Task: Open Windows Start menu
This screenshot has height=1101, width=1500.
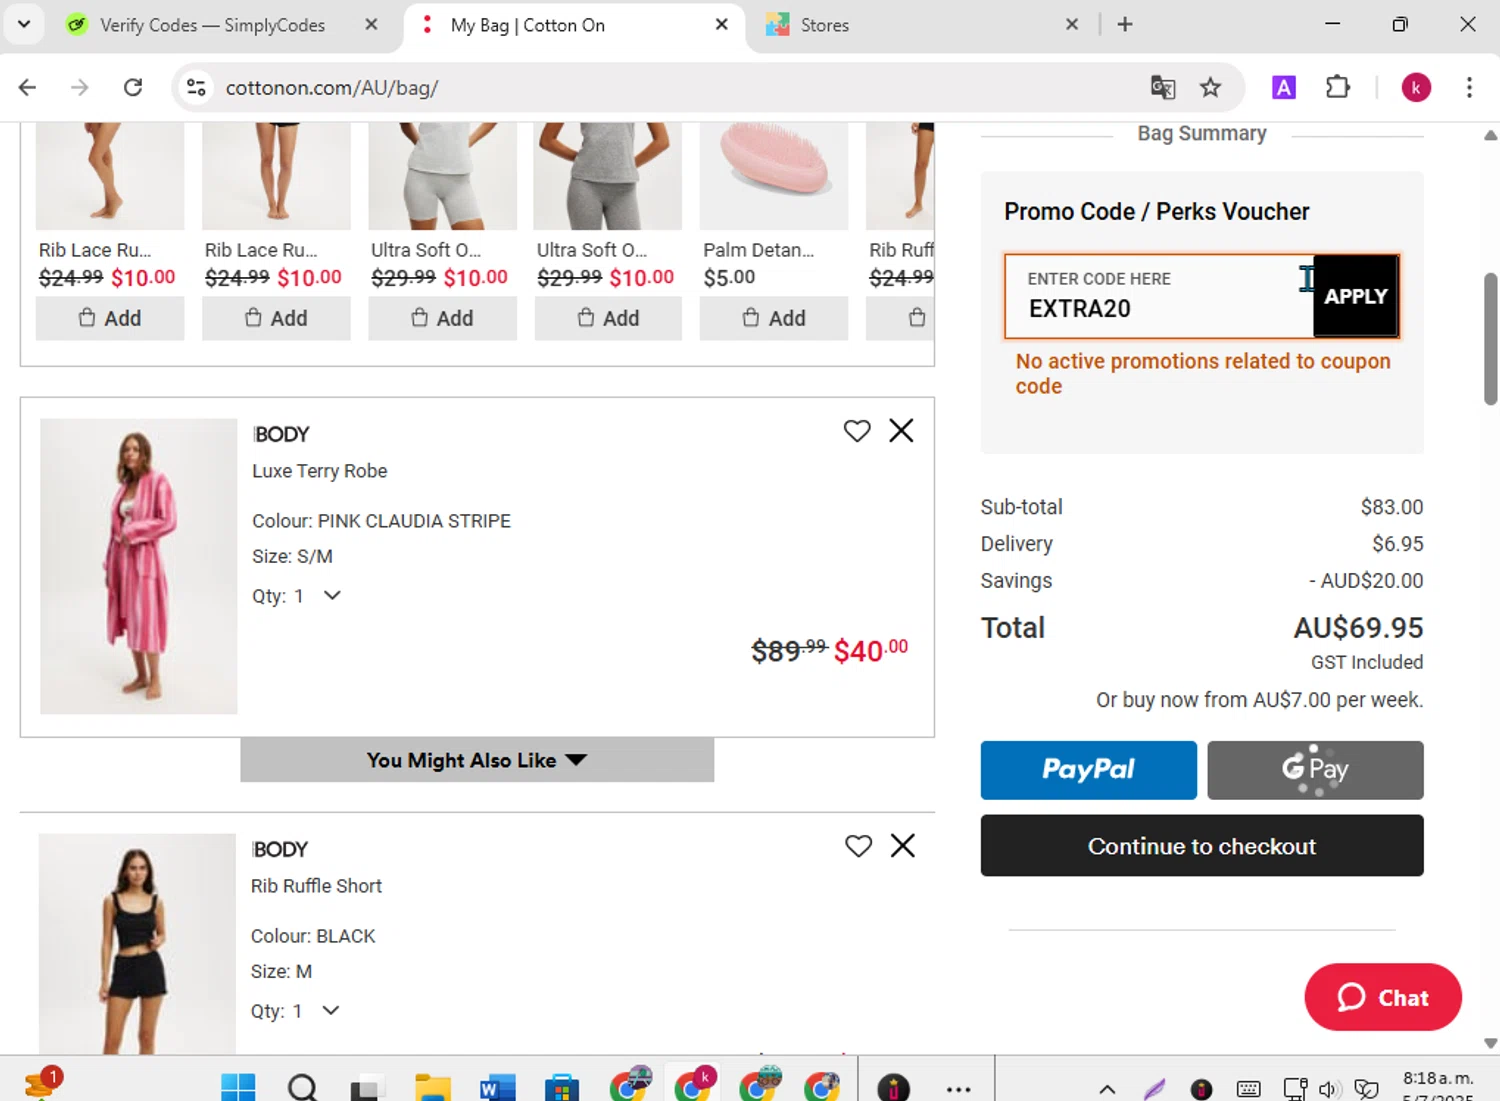Action: point(238,1086)
